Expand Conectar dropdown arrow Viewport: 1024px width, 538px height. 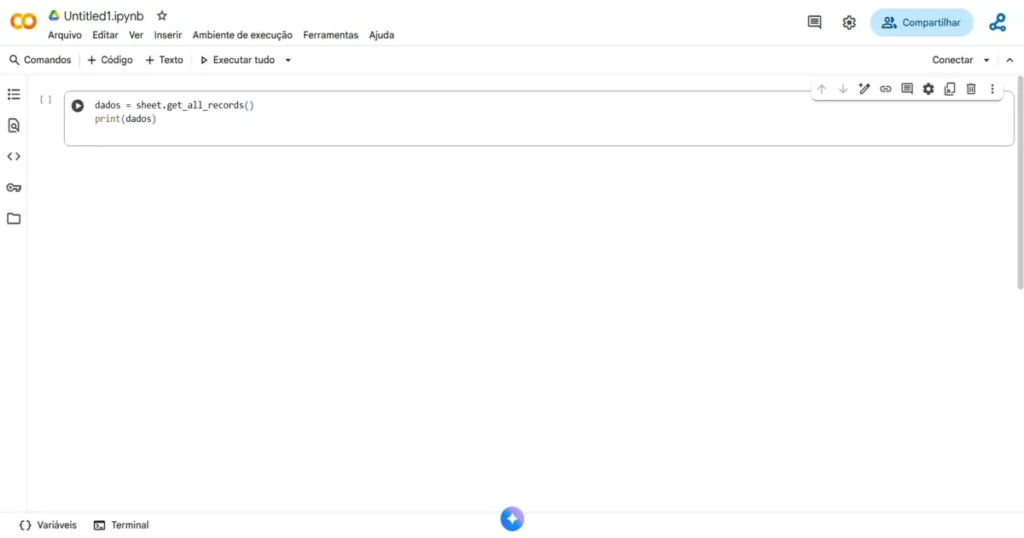click(987, 60)
